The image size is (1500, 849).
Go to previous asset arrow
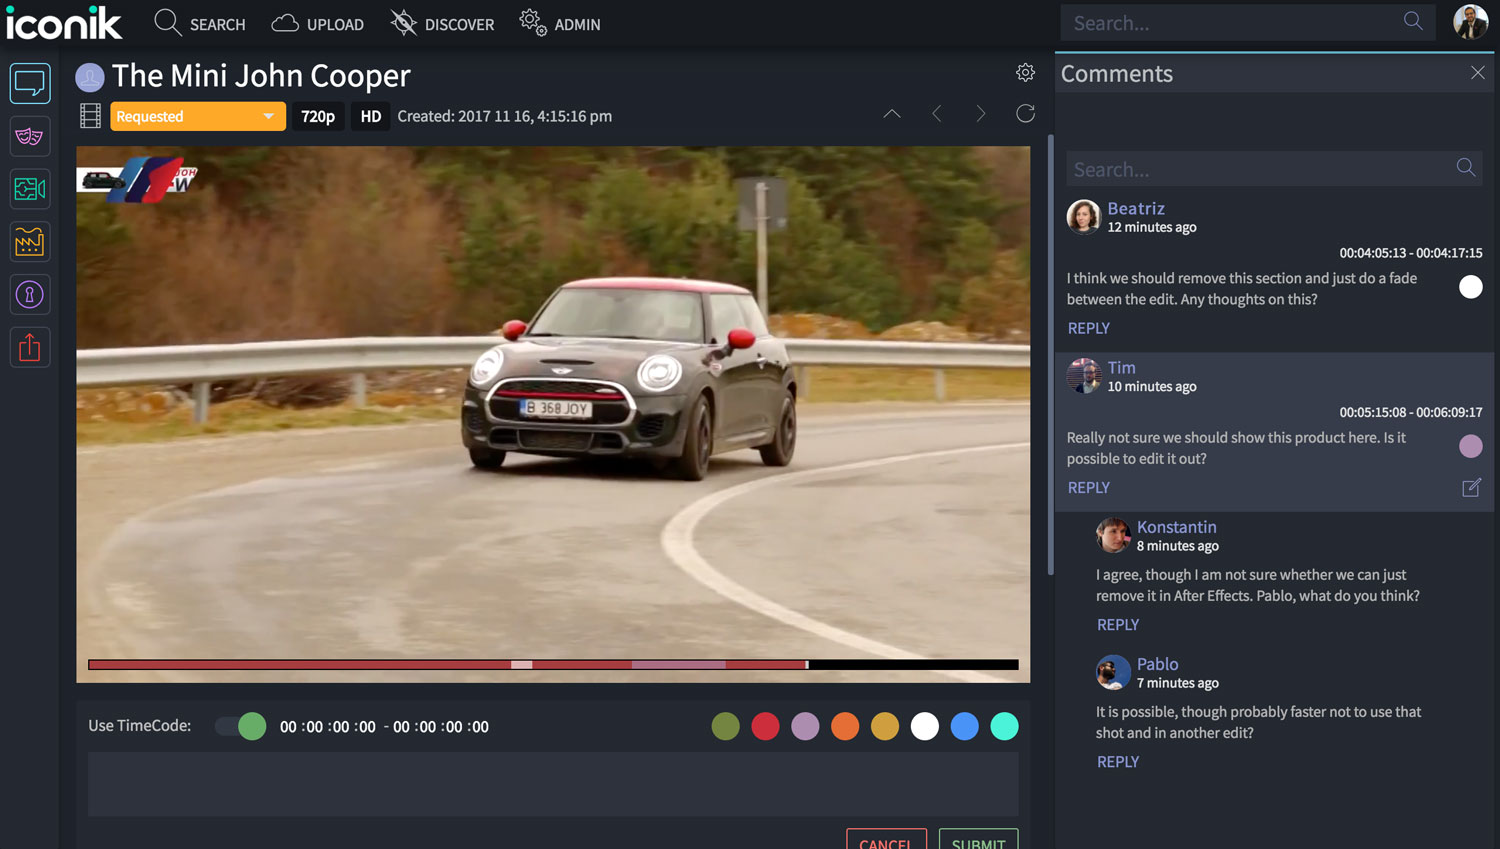coord(937,114)
